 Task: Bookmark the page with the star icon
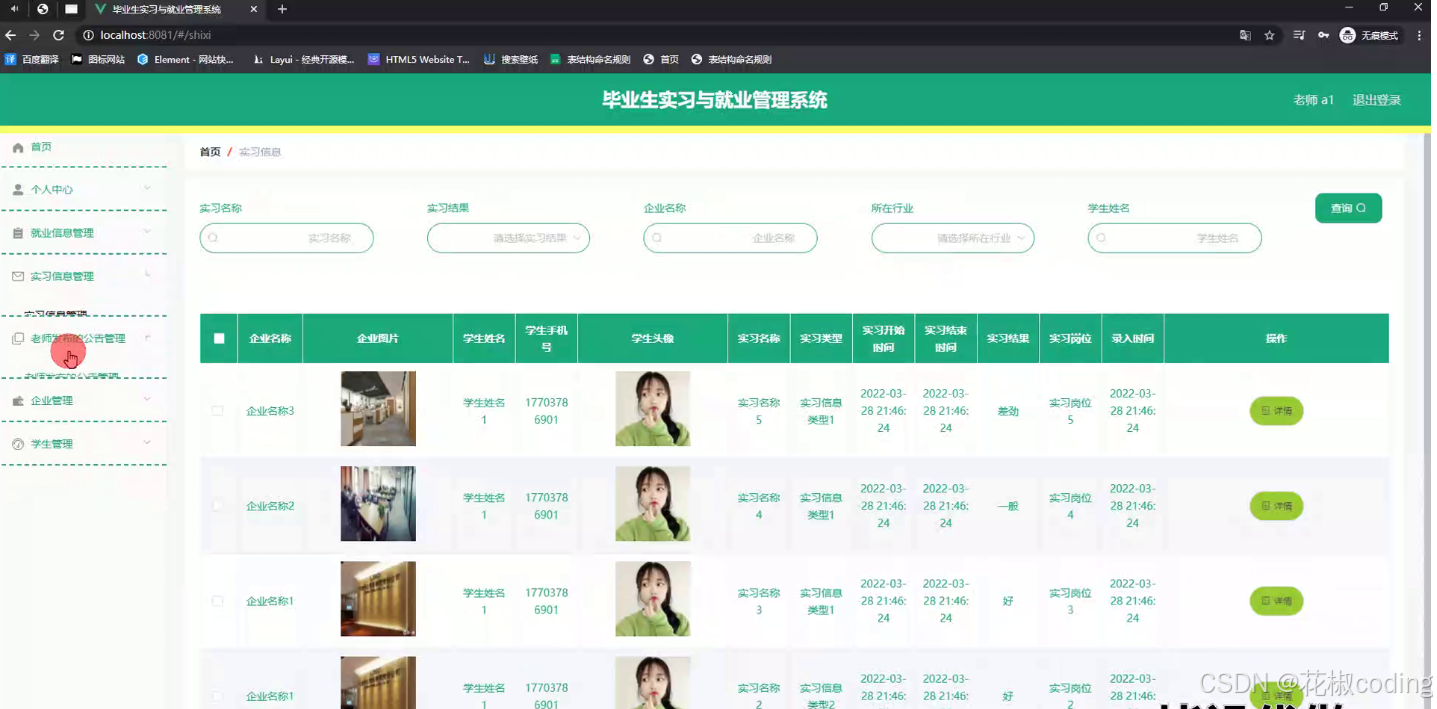(x=1269, y=33)
